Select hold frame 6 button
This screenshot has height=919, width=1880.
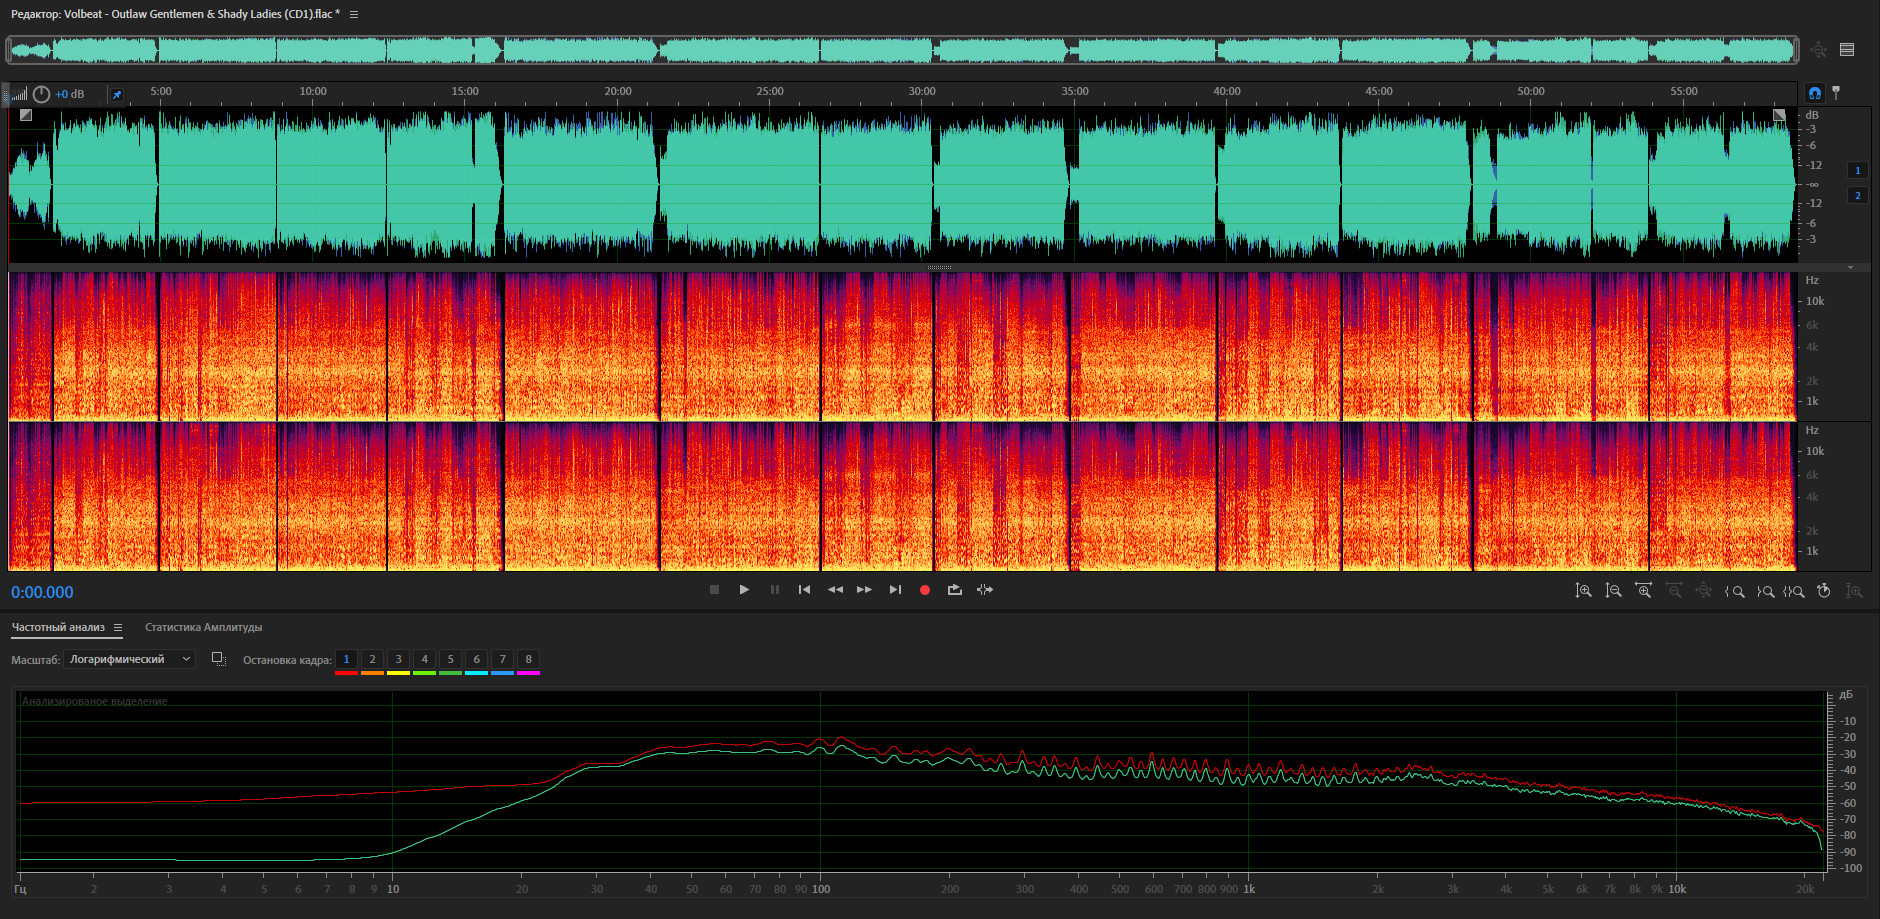click(476, 660)
